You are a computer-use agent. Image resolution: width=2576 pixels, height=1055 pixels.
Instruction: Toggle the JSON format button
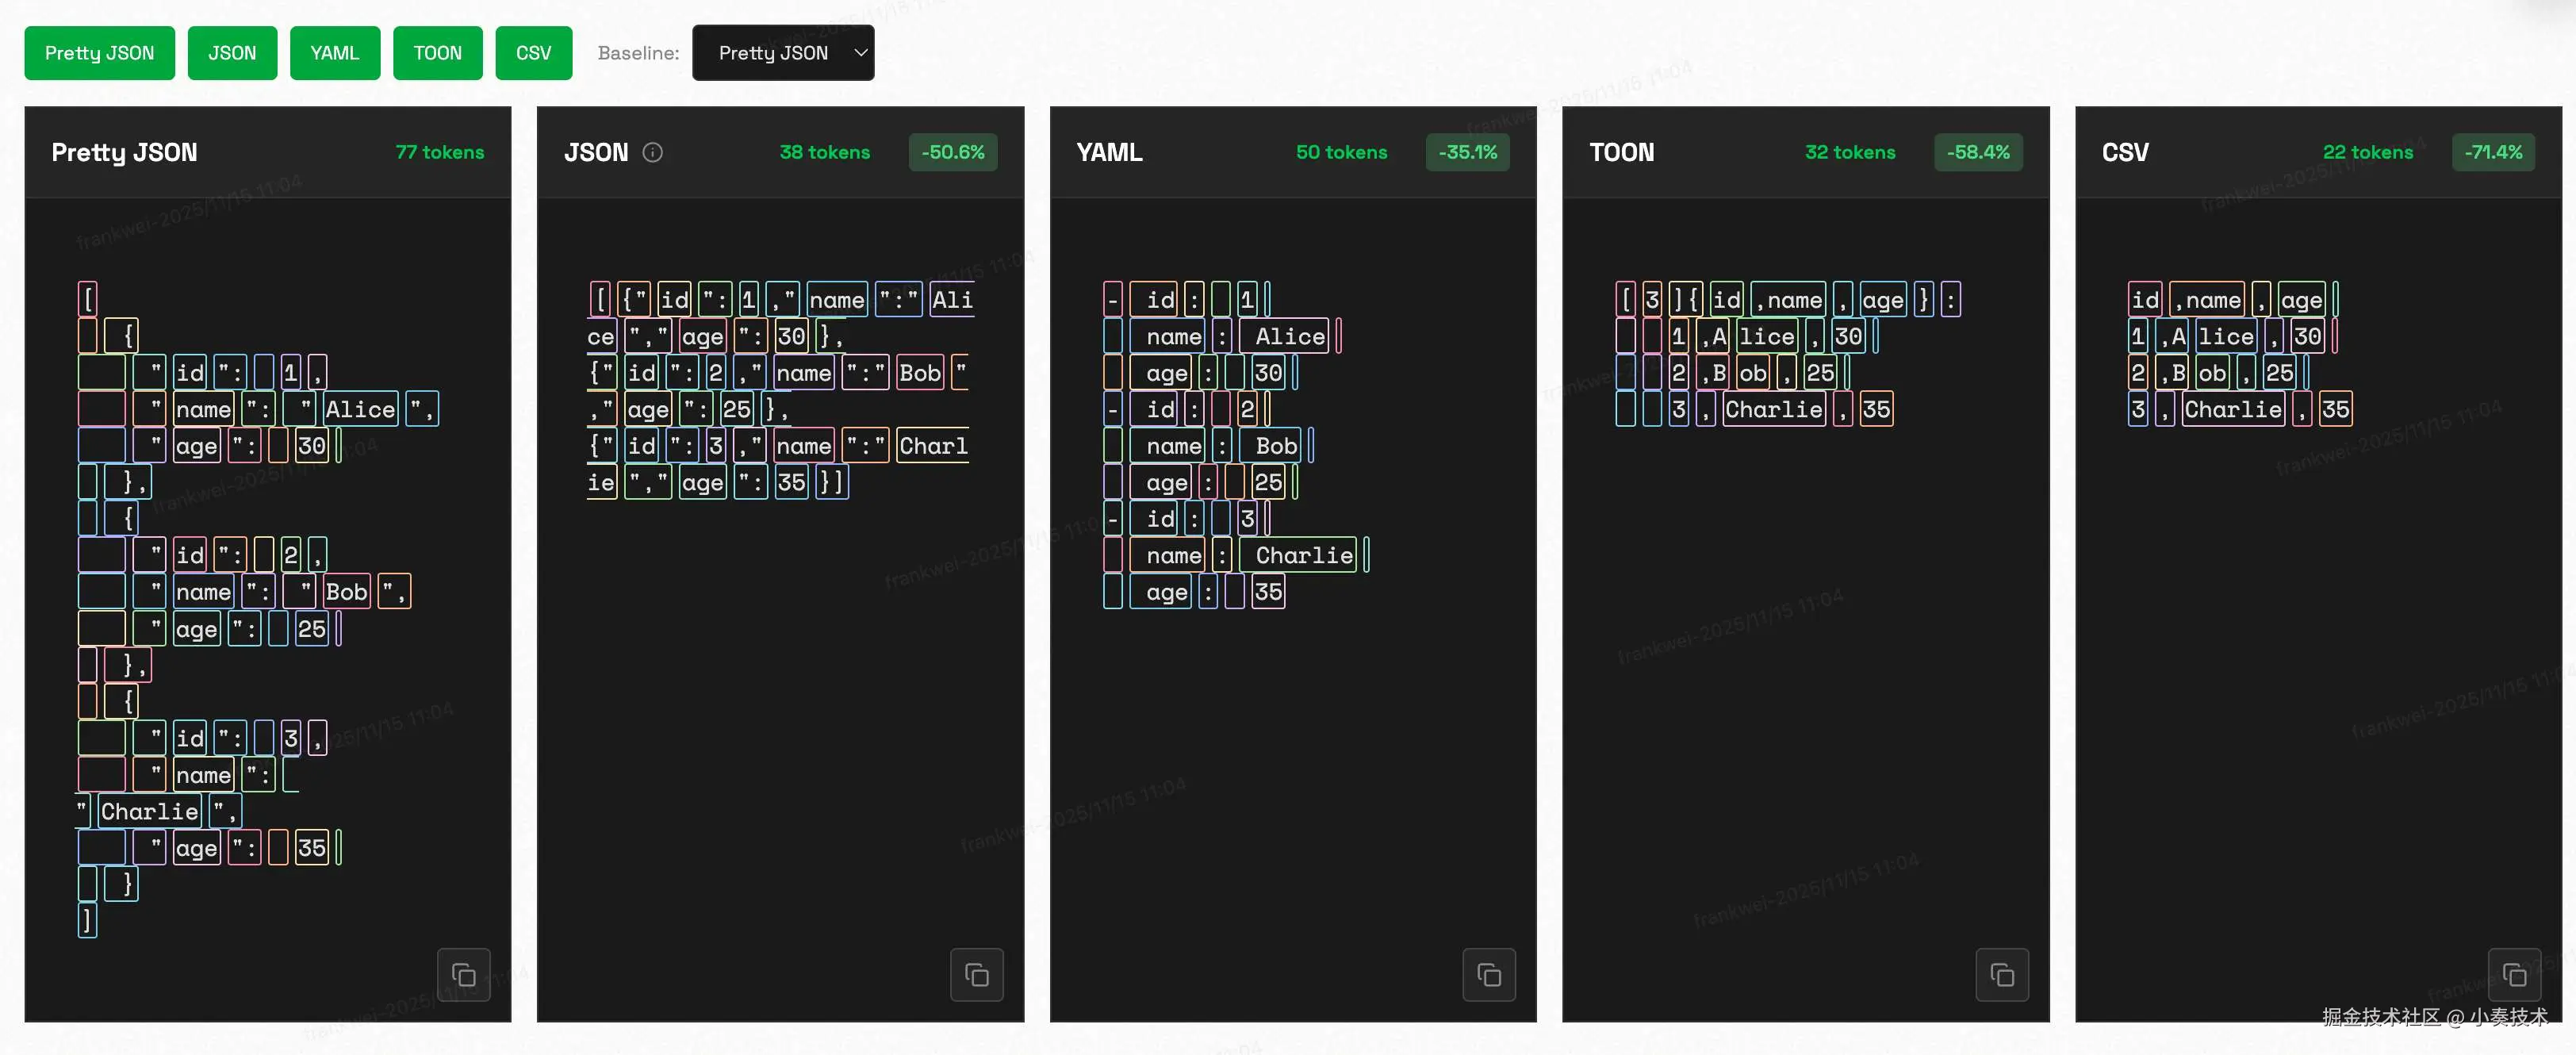(x=232, y=53)
